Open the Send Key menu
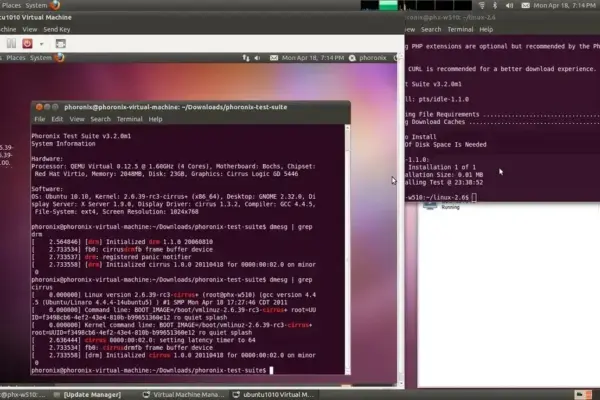This screenshot has height=400, width=600. [x=57, y=29]
